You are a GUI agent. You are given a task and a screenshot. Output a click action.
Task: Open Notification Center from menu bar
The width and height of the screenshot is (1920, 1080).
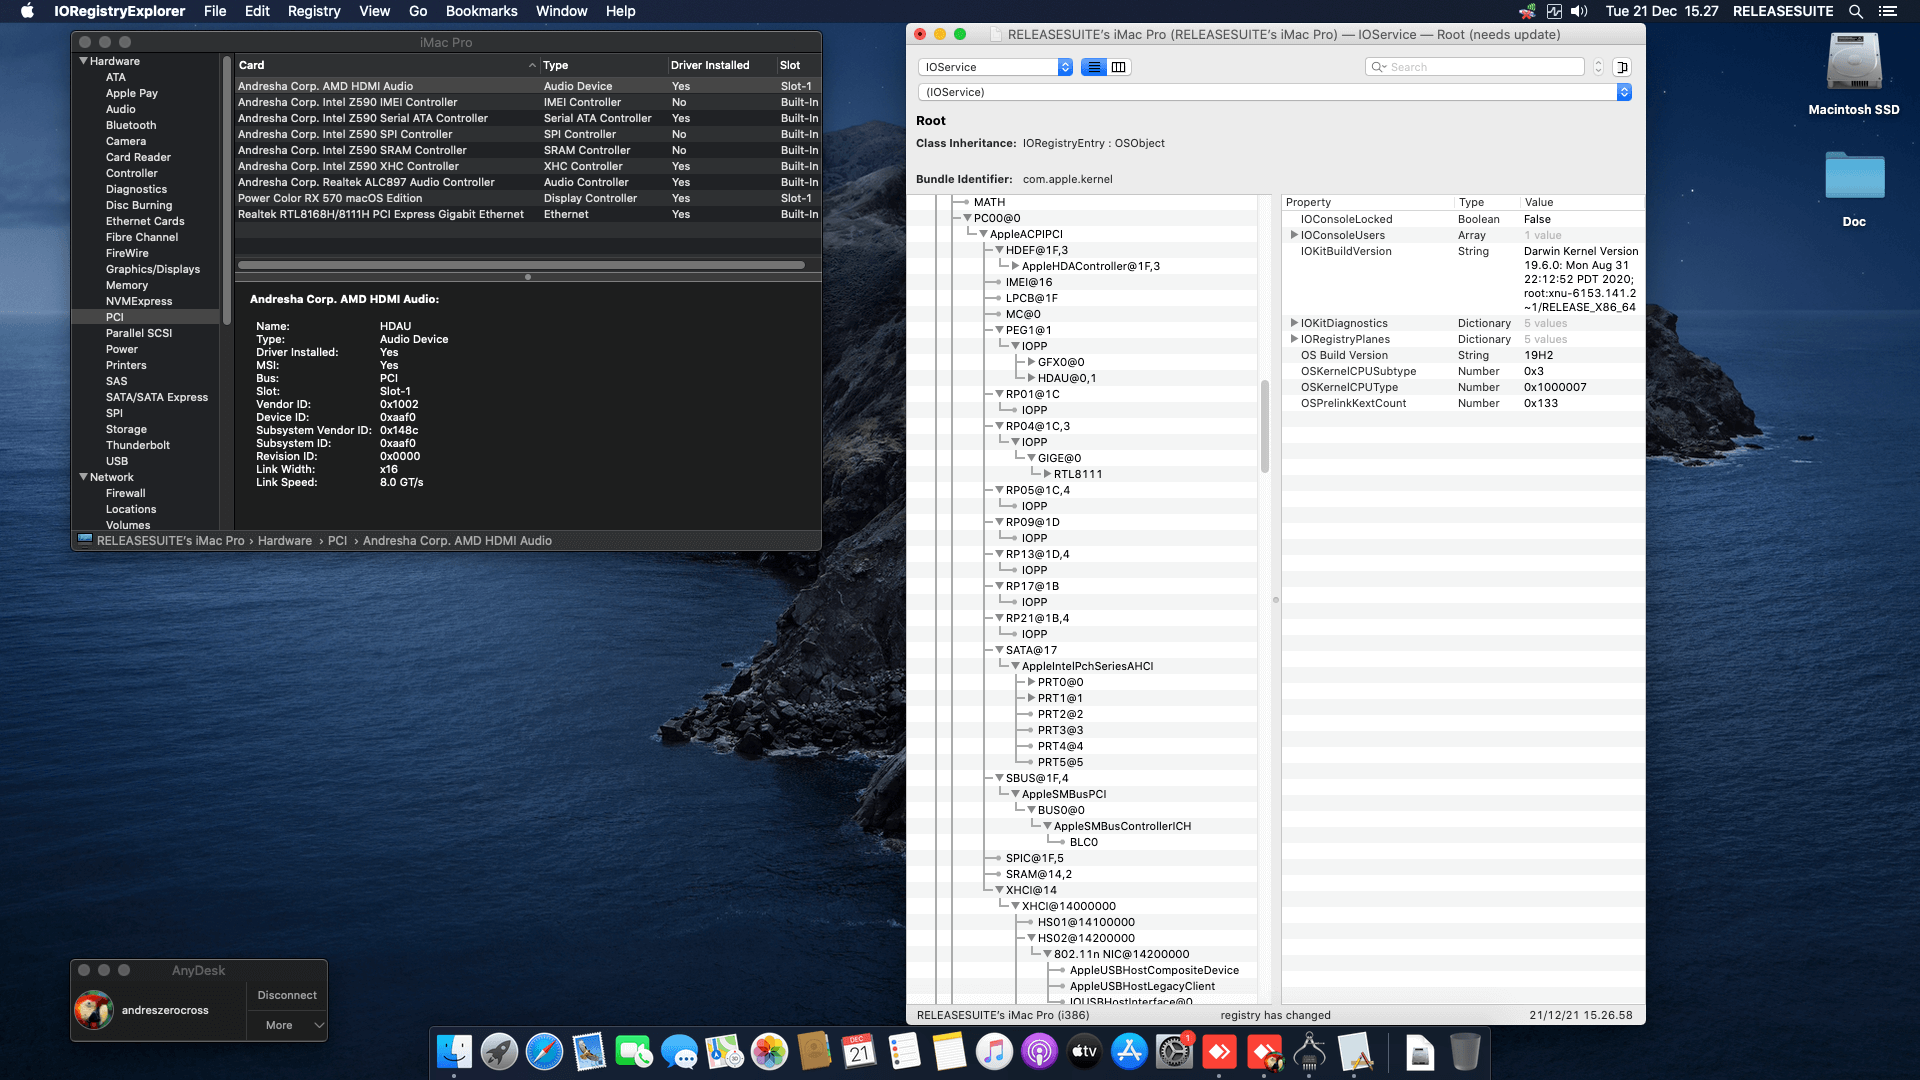pyautogui.click(x=1888, y=11)
